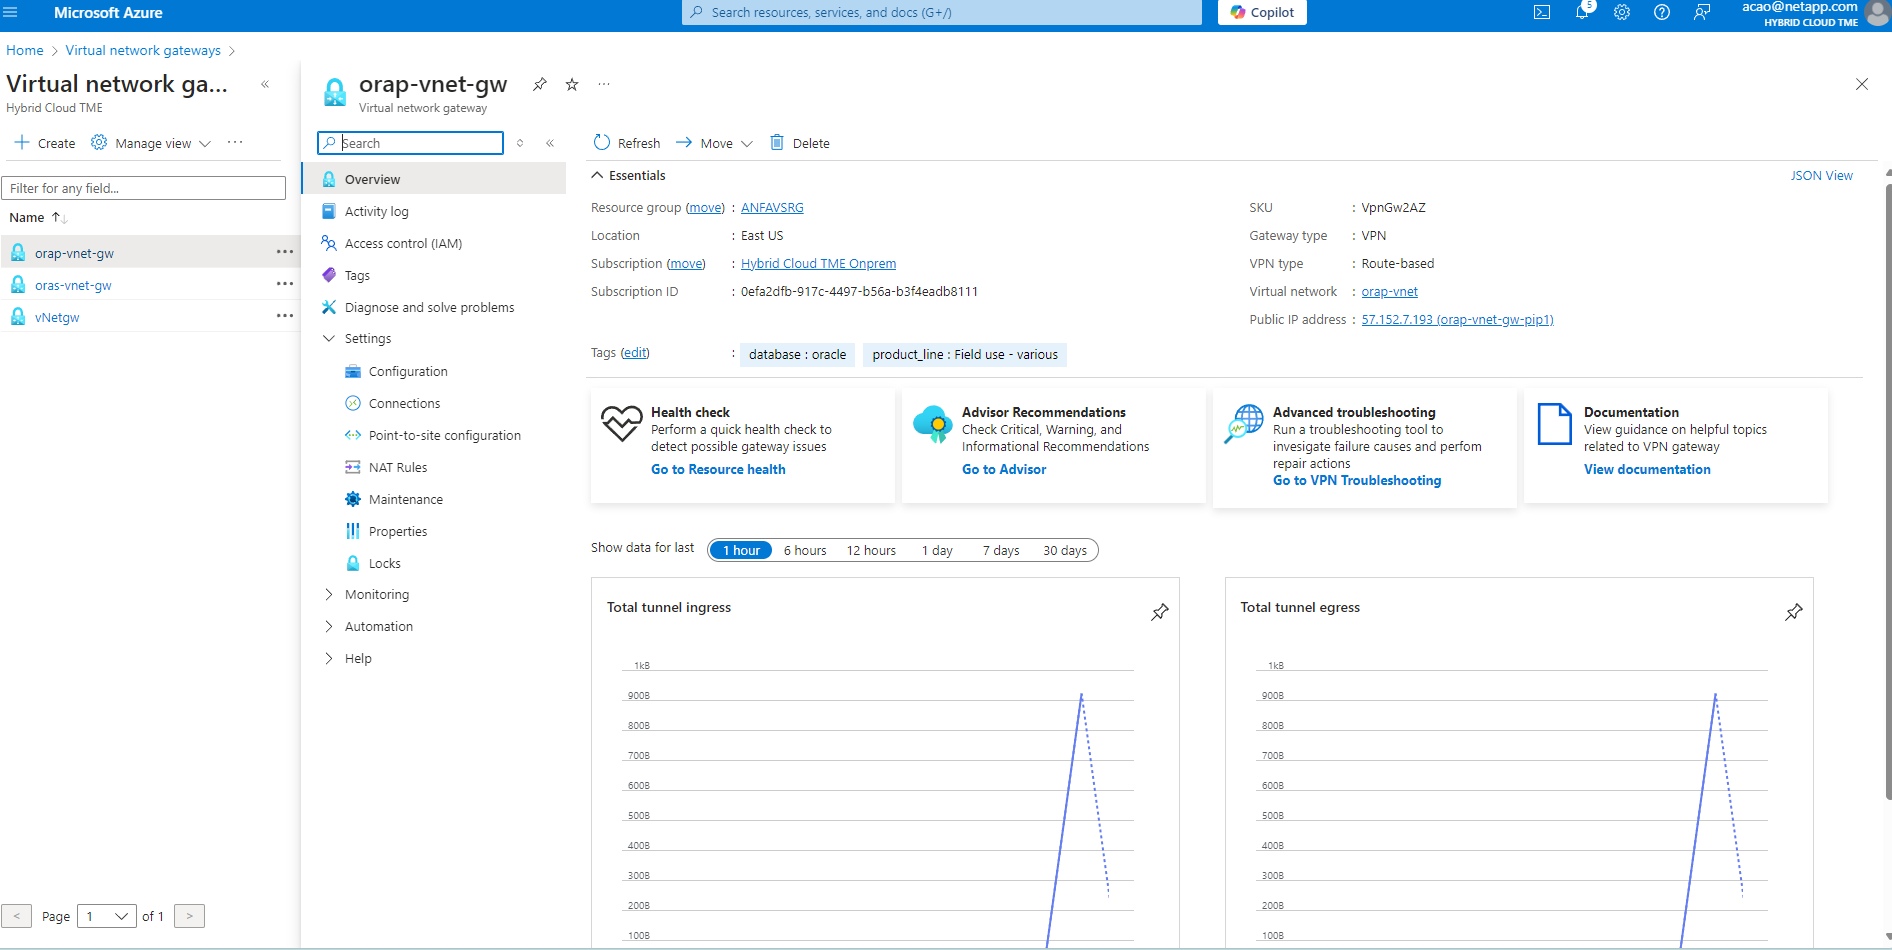Image resolution: width=1892 pixels, height=950 pixels.
Task: Open Connections in the Settings menu
Action: click(x=404, y=404)
